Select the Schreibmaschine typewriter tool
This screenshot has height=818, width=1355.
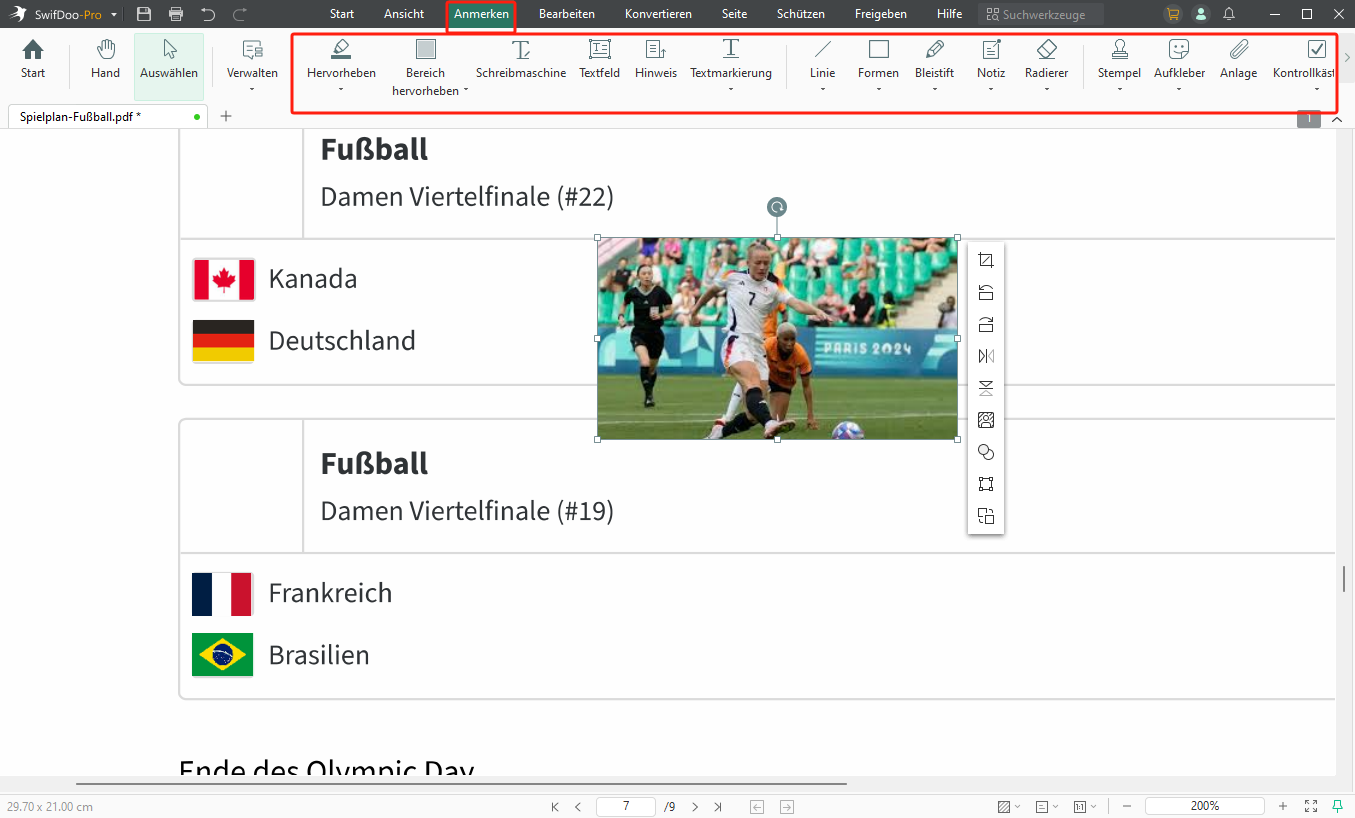[x=521, y=60]
